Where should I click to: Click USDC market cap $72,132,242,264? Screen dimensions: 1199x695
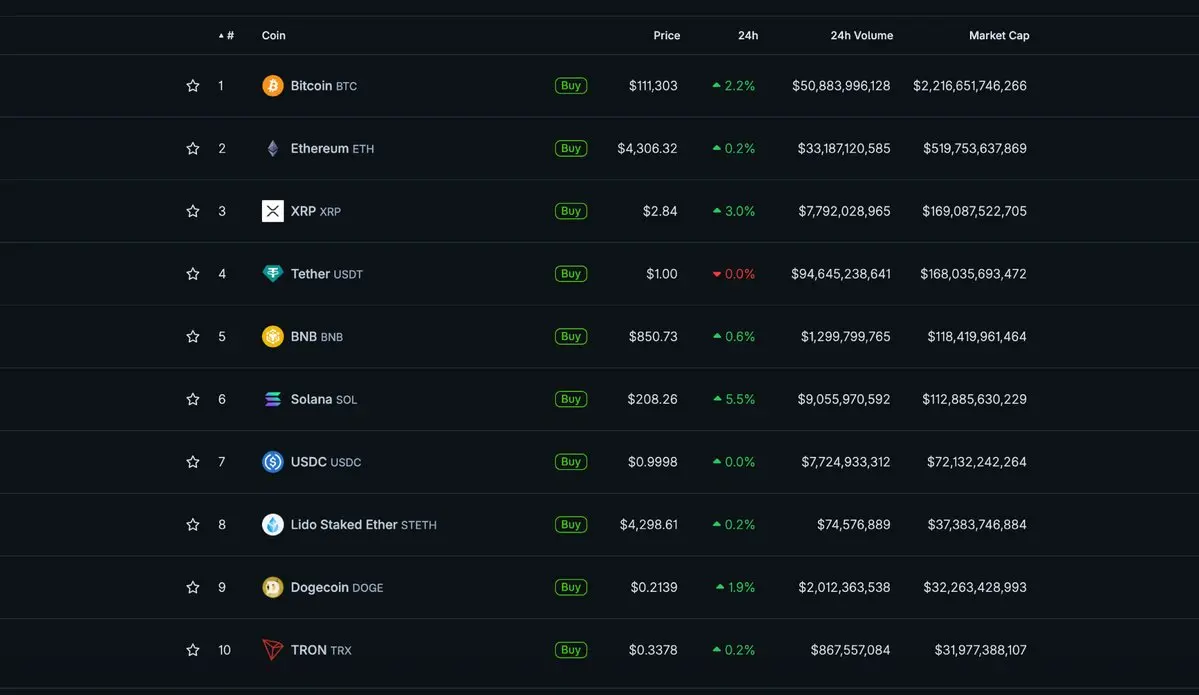pos(976,462)
